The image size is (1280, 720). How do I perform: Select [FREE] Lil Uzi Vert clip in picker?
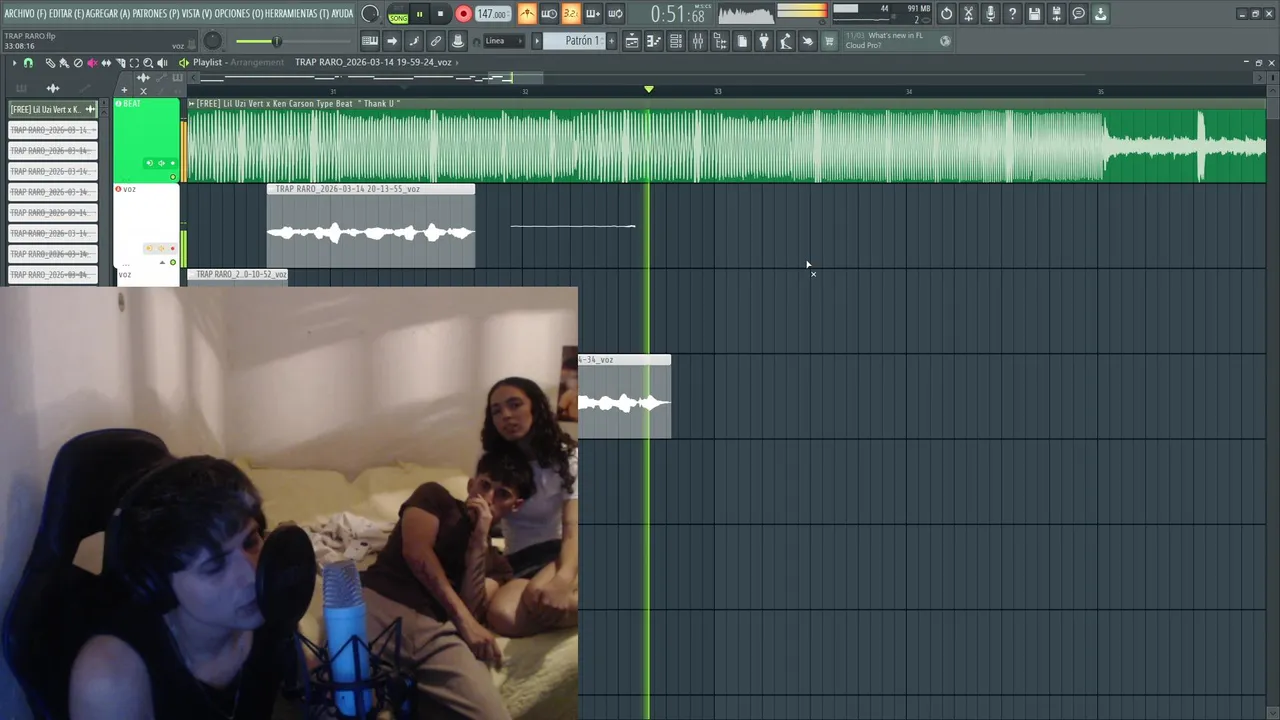(x=52, y=109)
